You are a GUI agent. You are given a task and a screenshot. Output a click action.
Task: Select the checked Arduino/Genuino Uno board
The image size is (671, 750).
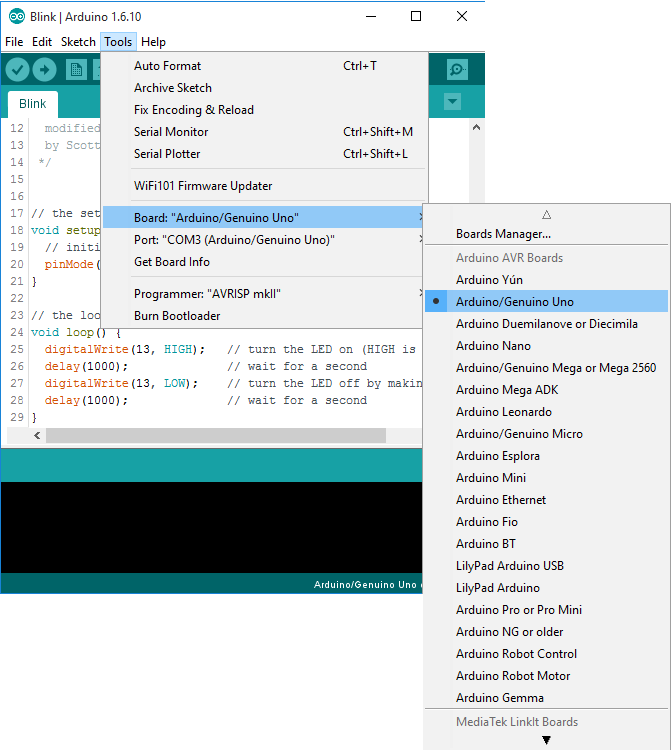point(546,302)
